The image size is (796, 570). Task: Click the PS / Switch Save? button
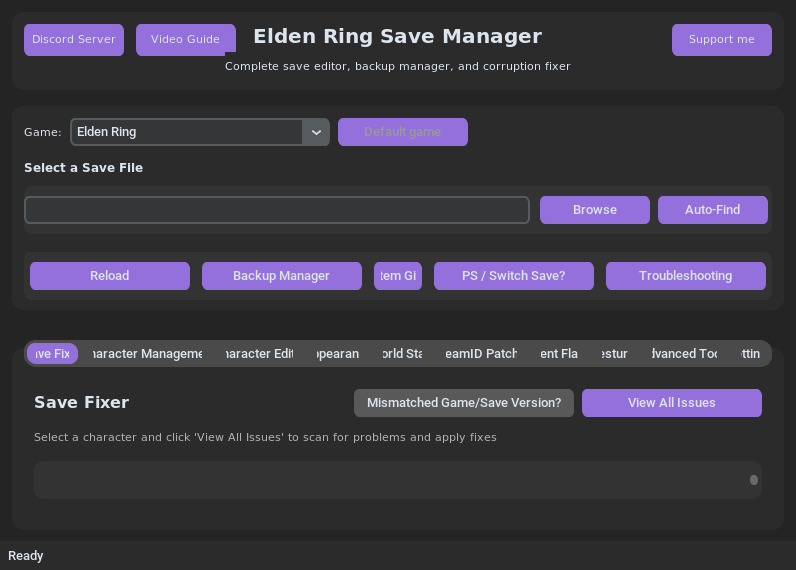click(513, 276)
